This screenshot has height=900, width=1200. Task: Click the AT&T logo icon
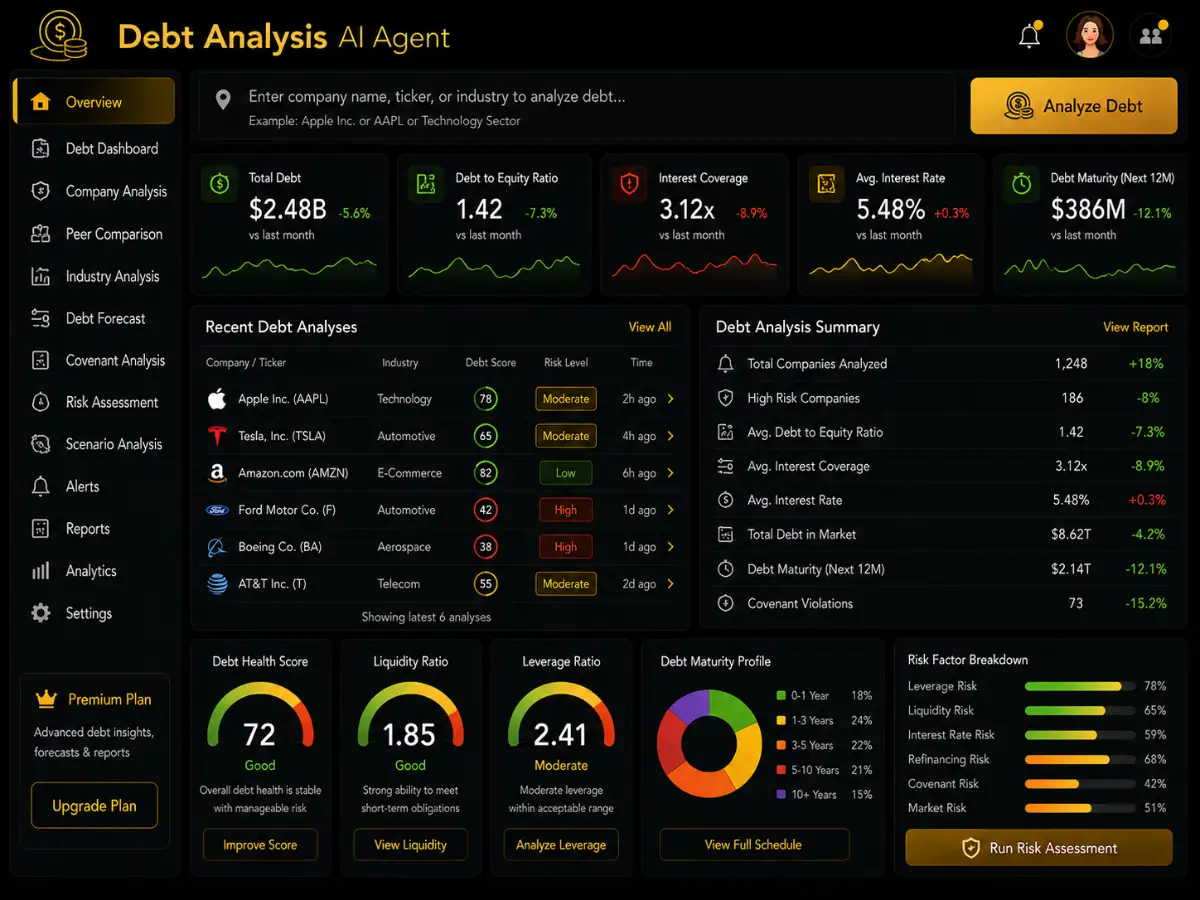[x=217, y=584]
